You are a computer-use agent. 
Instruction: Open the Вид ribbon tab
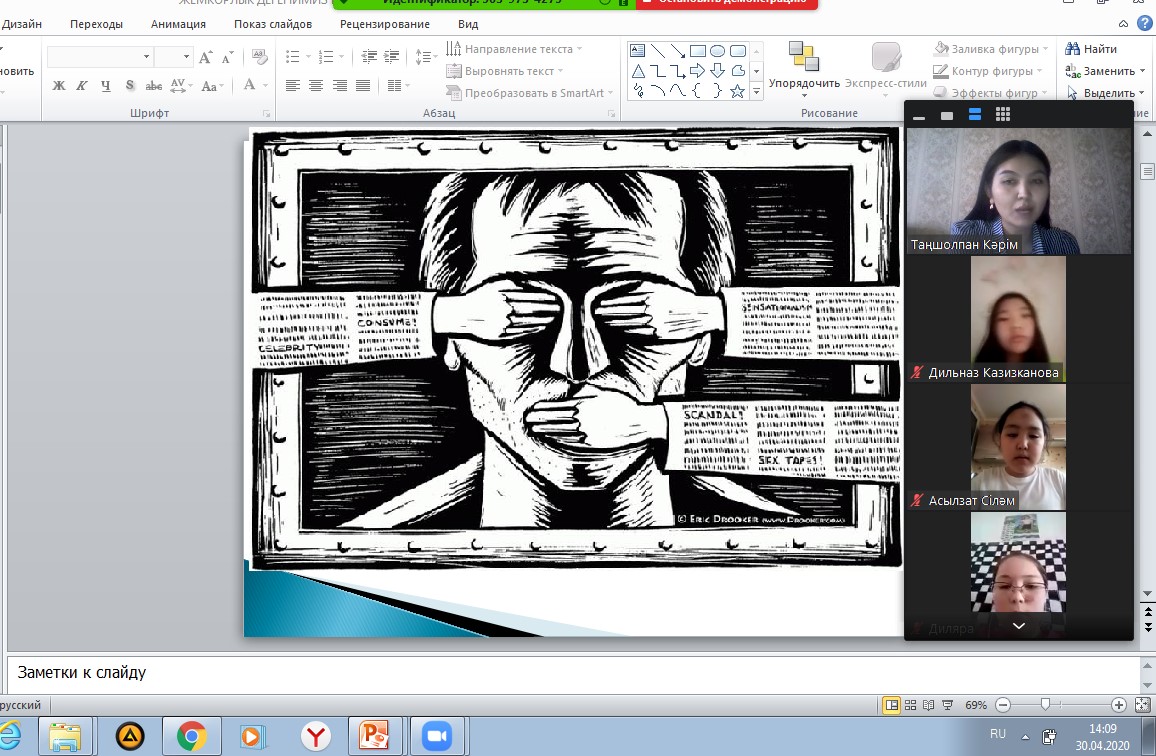point(468,24)
